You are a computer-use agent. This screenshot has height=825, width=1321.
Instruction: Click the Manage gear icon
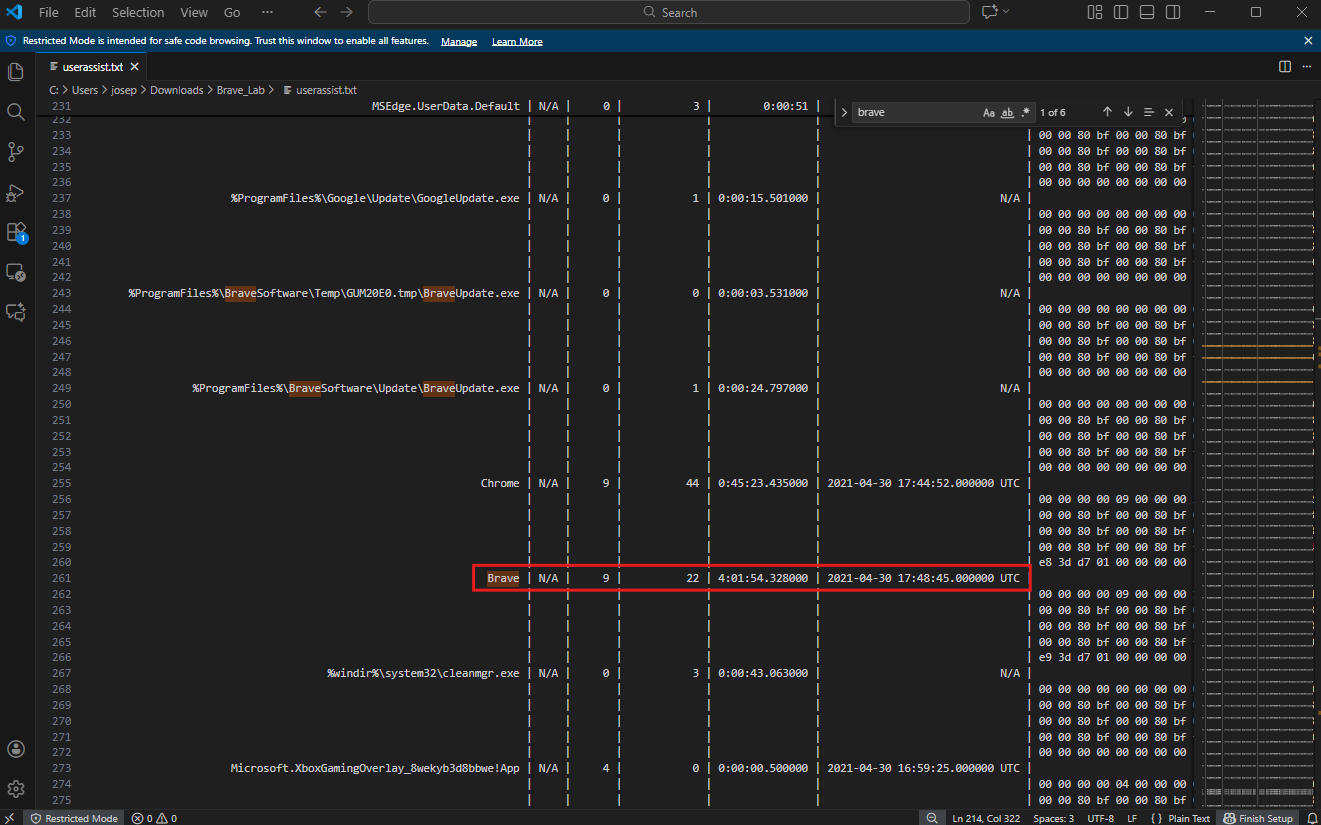click(16, 789)
